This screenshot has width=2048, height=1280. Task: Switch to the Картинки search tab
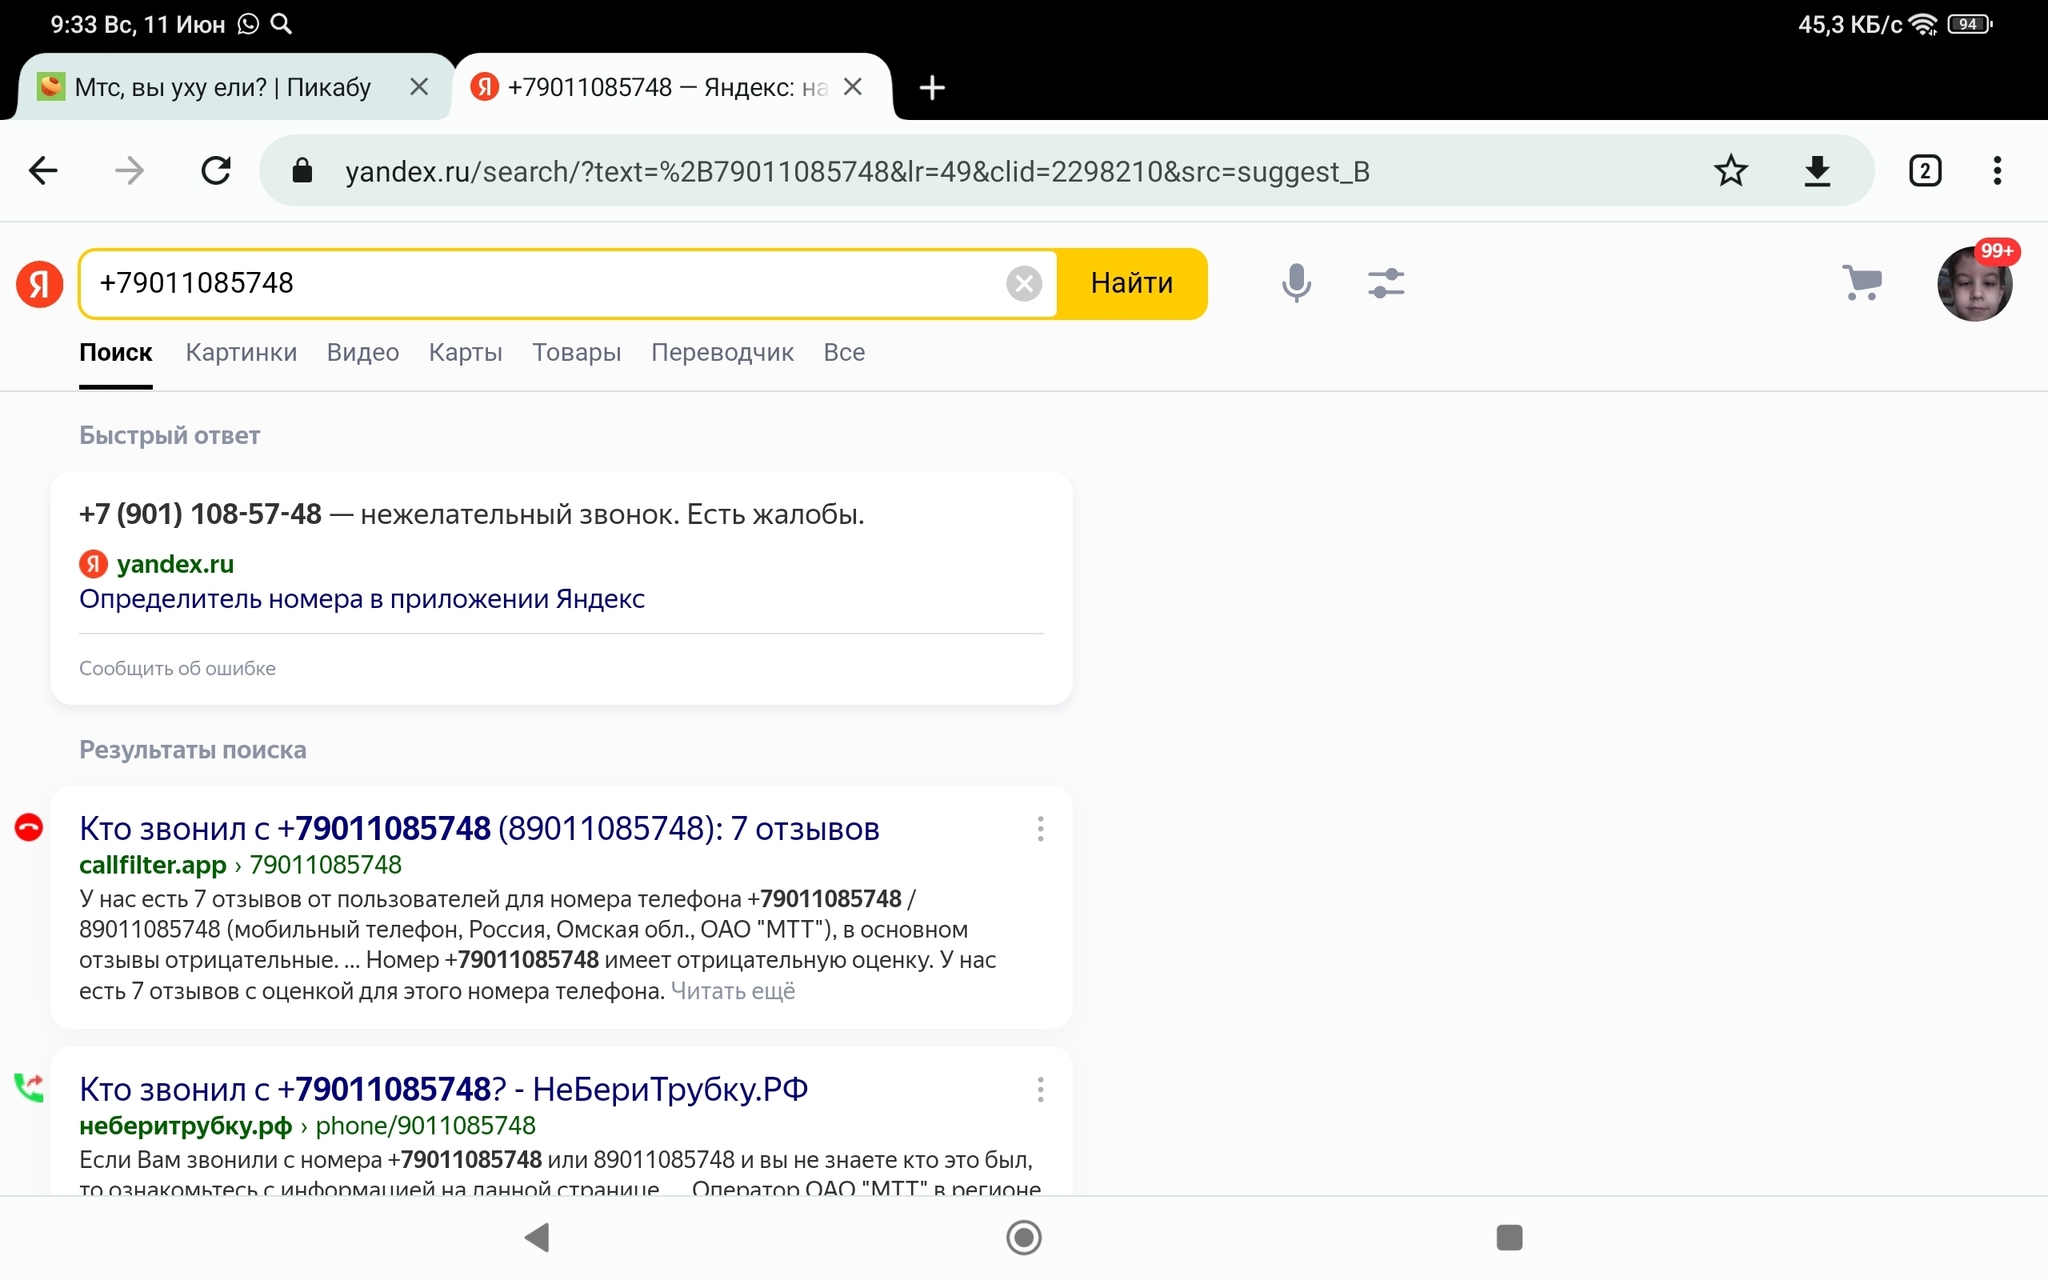[x=241, y=352]
